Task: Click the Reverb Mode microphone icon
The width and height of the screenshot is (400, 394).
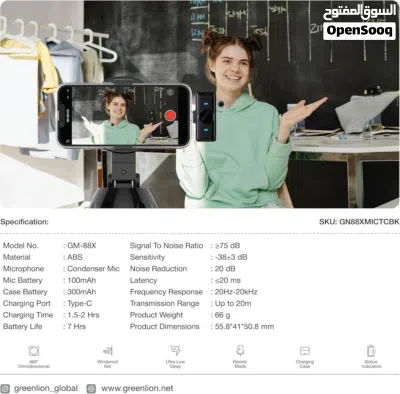Action: (x=240, y=351)
